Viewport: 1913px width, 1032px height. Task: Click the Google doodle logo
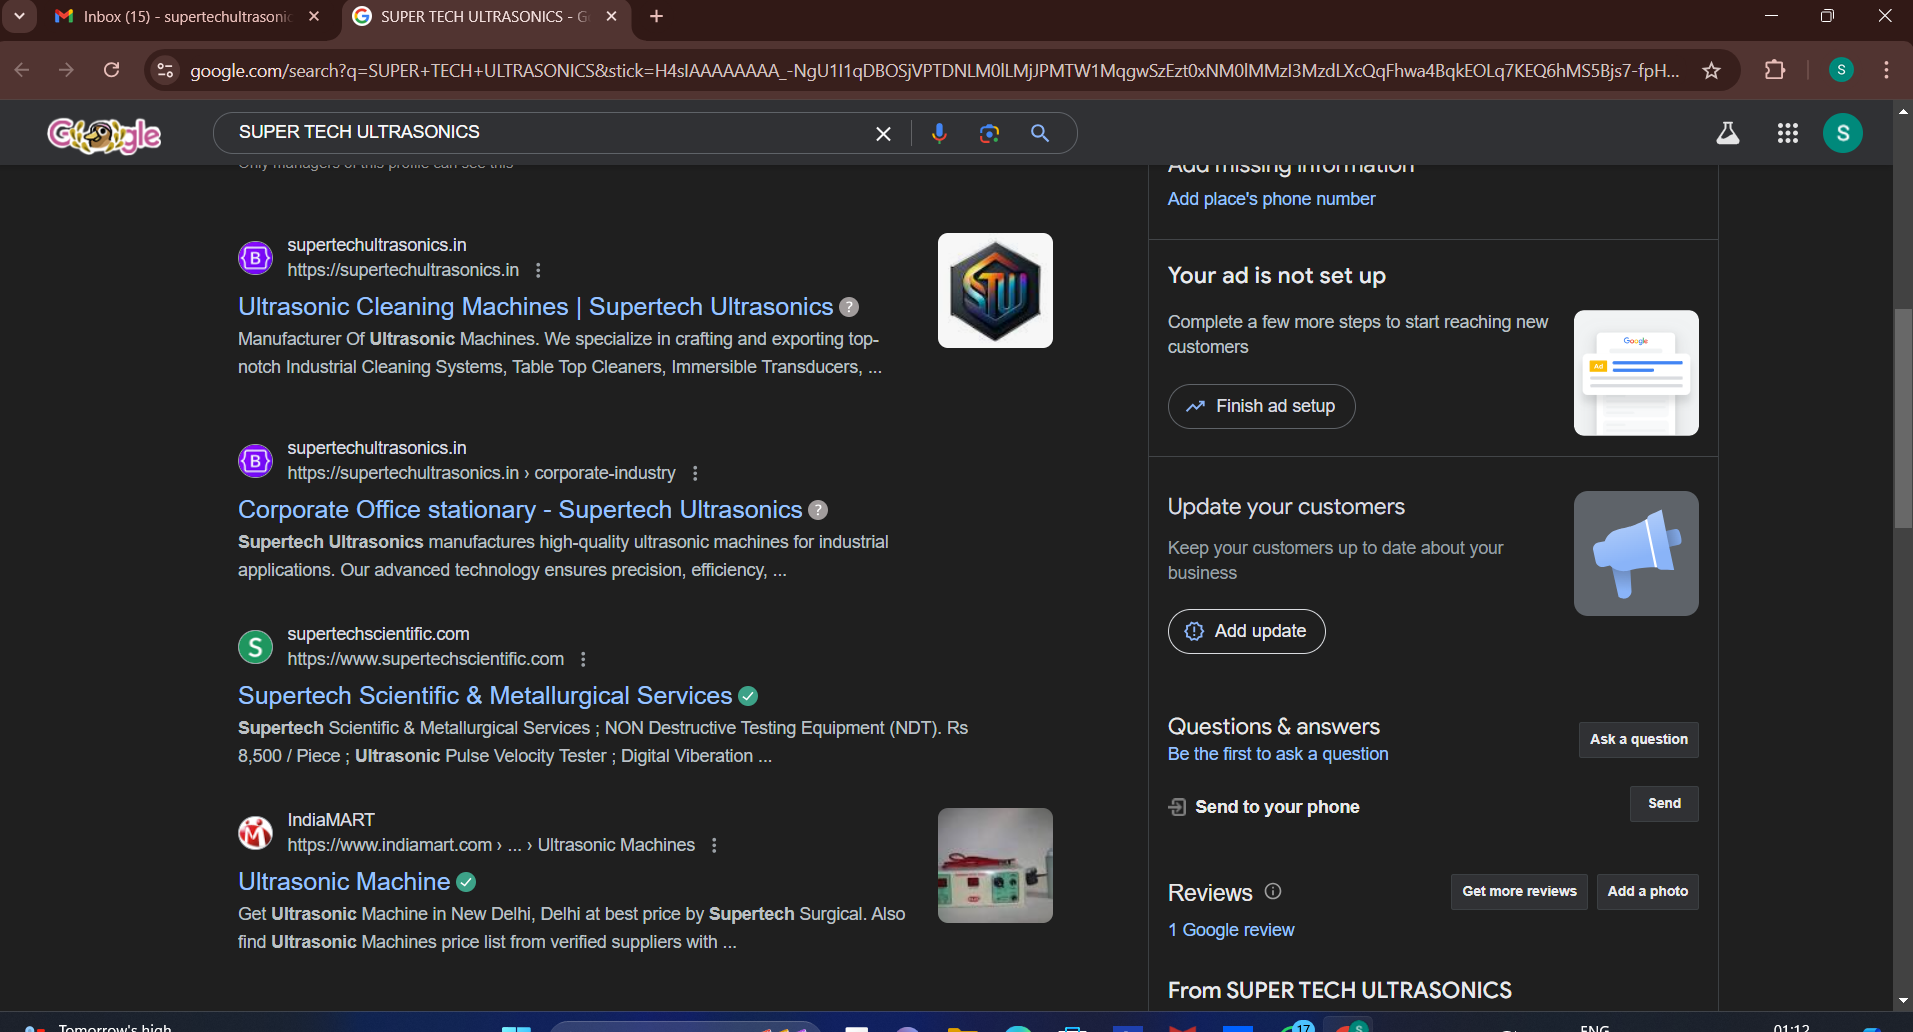pyautogui.click(x=104, y=134)
